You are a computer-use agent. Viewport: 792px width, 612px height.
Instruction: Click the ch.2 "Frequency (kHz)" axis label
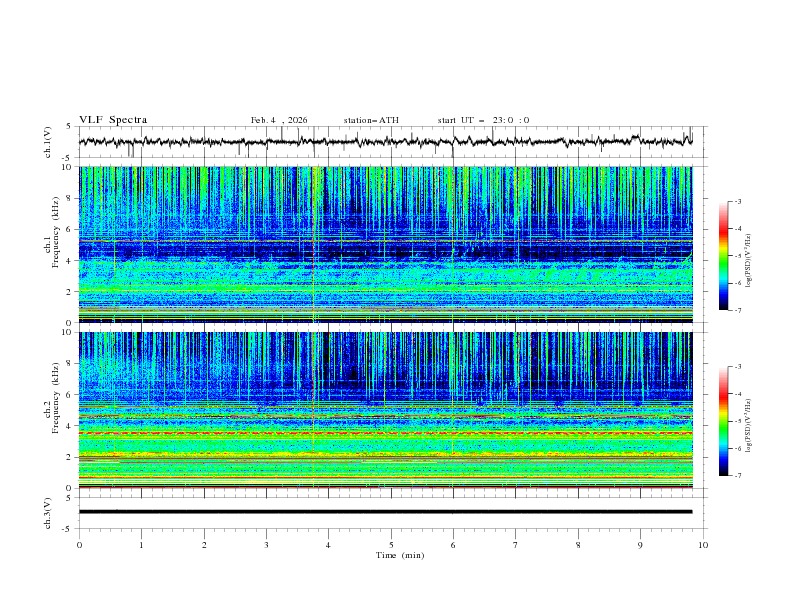[55, 398]
